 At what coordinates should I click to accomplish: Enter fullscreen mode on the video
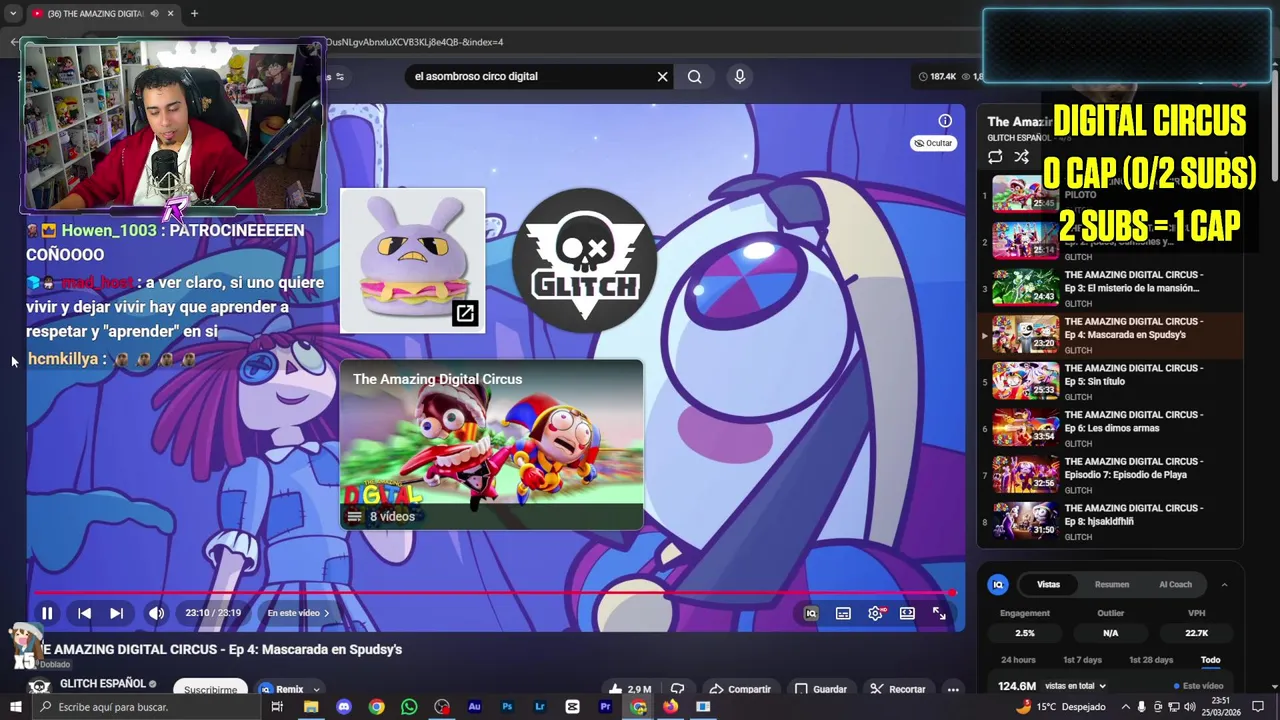tap(939, 613)
